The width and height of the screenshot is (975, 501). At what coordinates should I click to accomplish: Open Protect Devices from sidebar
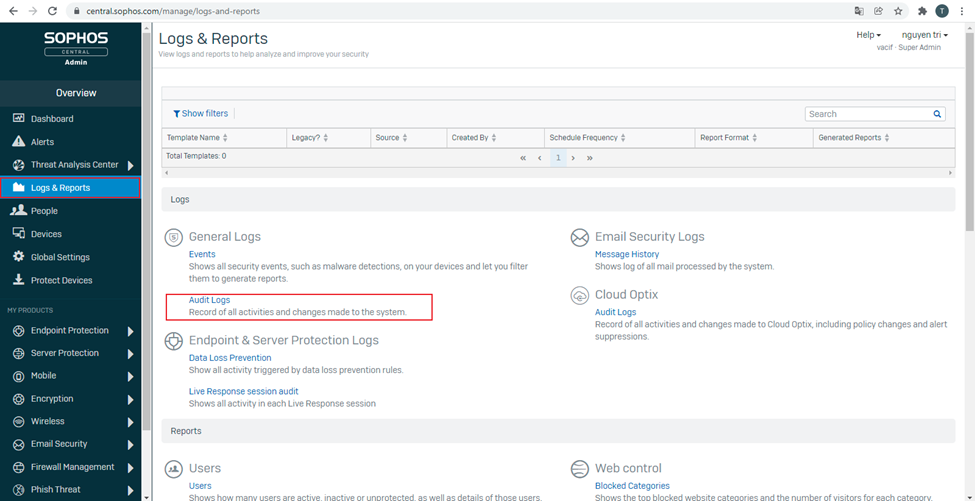pyautogui.click(x=62, y=280)
